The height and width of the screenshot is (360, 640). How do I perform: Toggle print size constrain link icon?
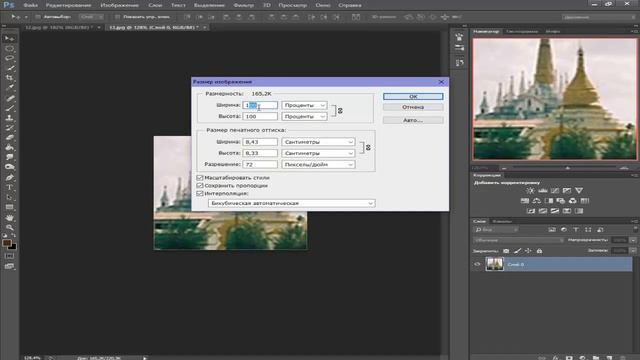[x=368, y=147]
